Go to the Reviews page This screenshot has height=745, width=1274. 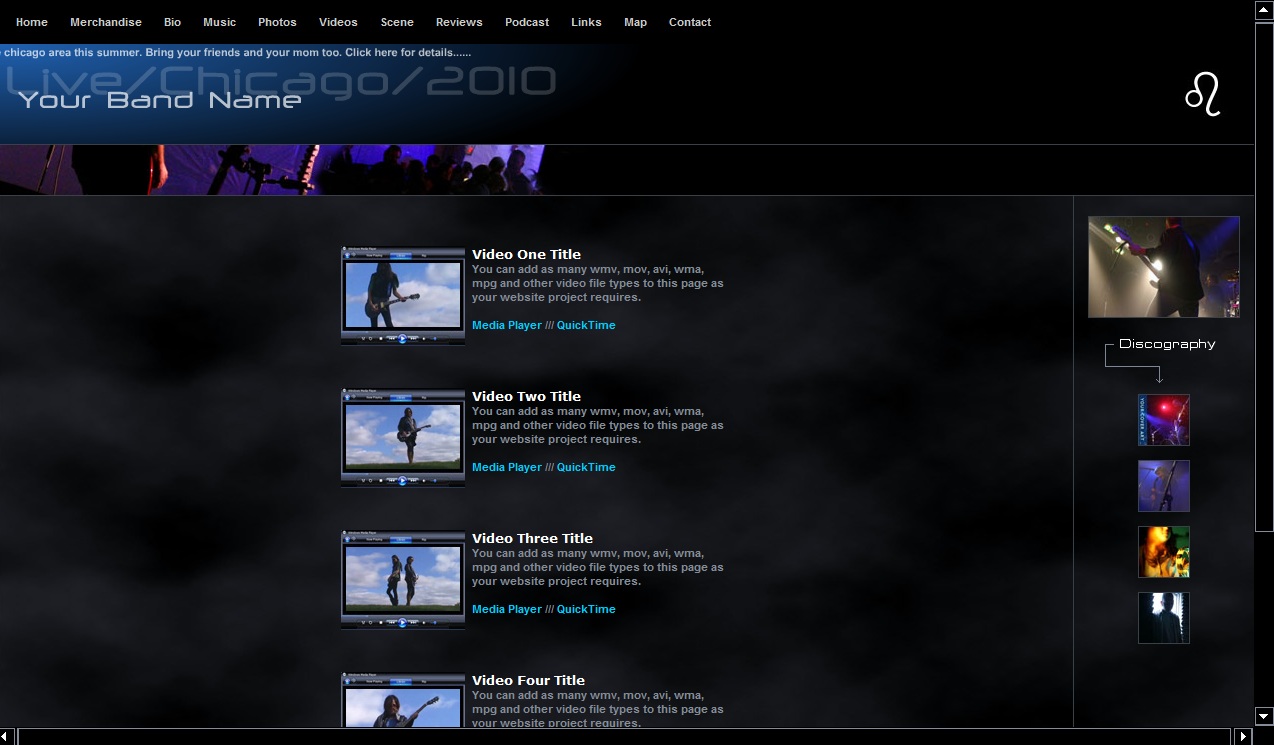pyautogui.click(x=459, y=22)
